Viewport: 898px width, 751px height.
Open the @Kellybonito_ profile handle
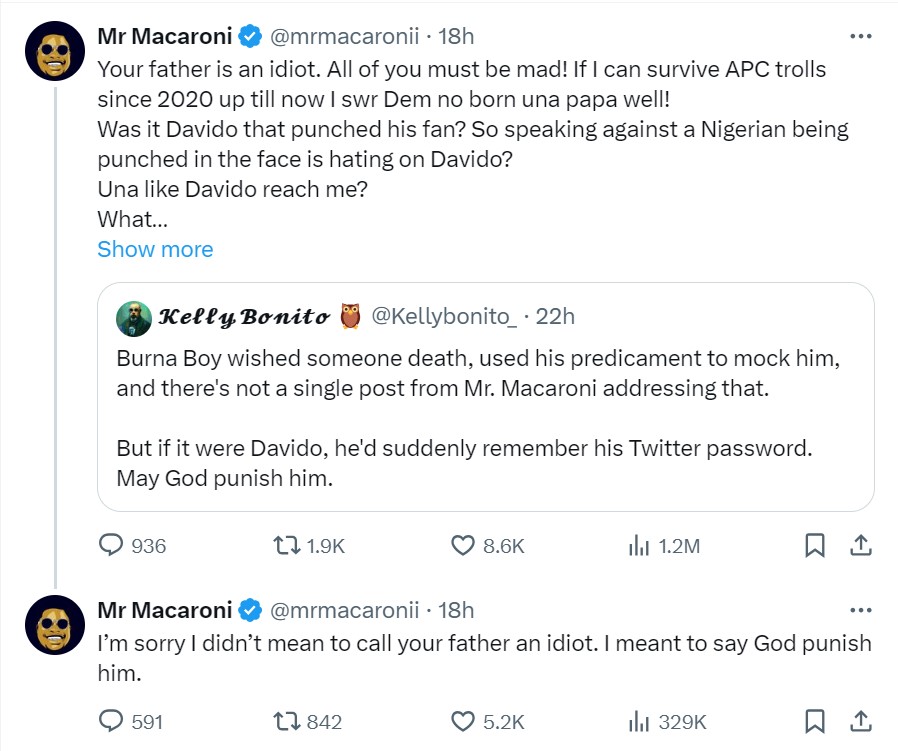point(444,317)
